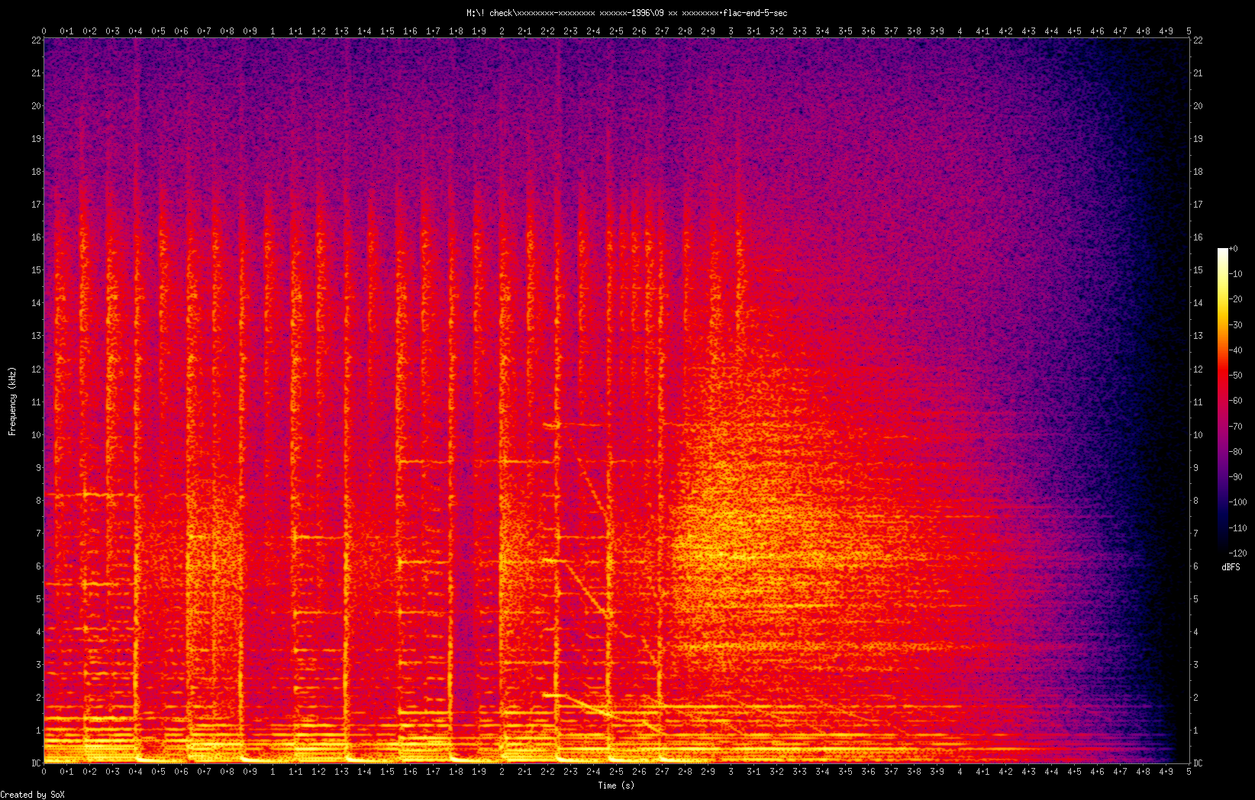
Task: Click the '-90' value on the dBFS scale
Action: click(1236, 476)
